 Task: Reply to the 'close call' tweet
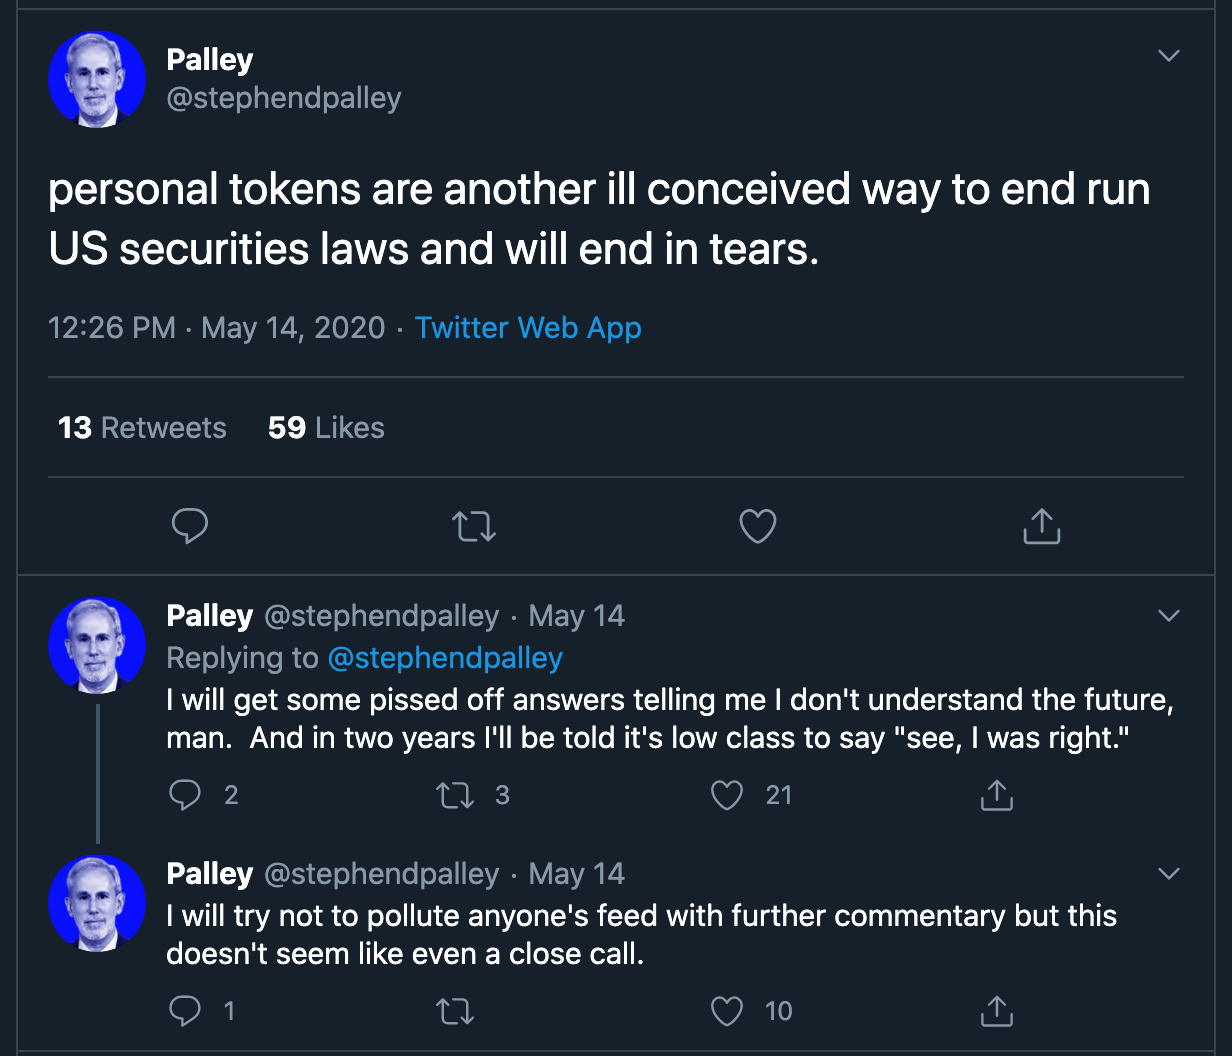185,1012
